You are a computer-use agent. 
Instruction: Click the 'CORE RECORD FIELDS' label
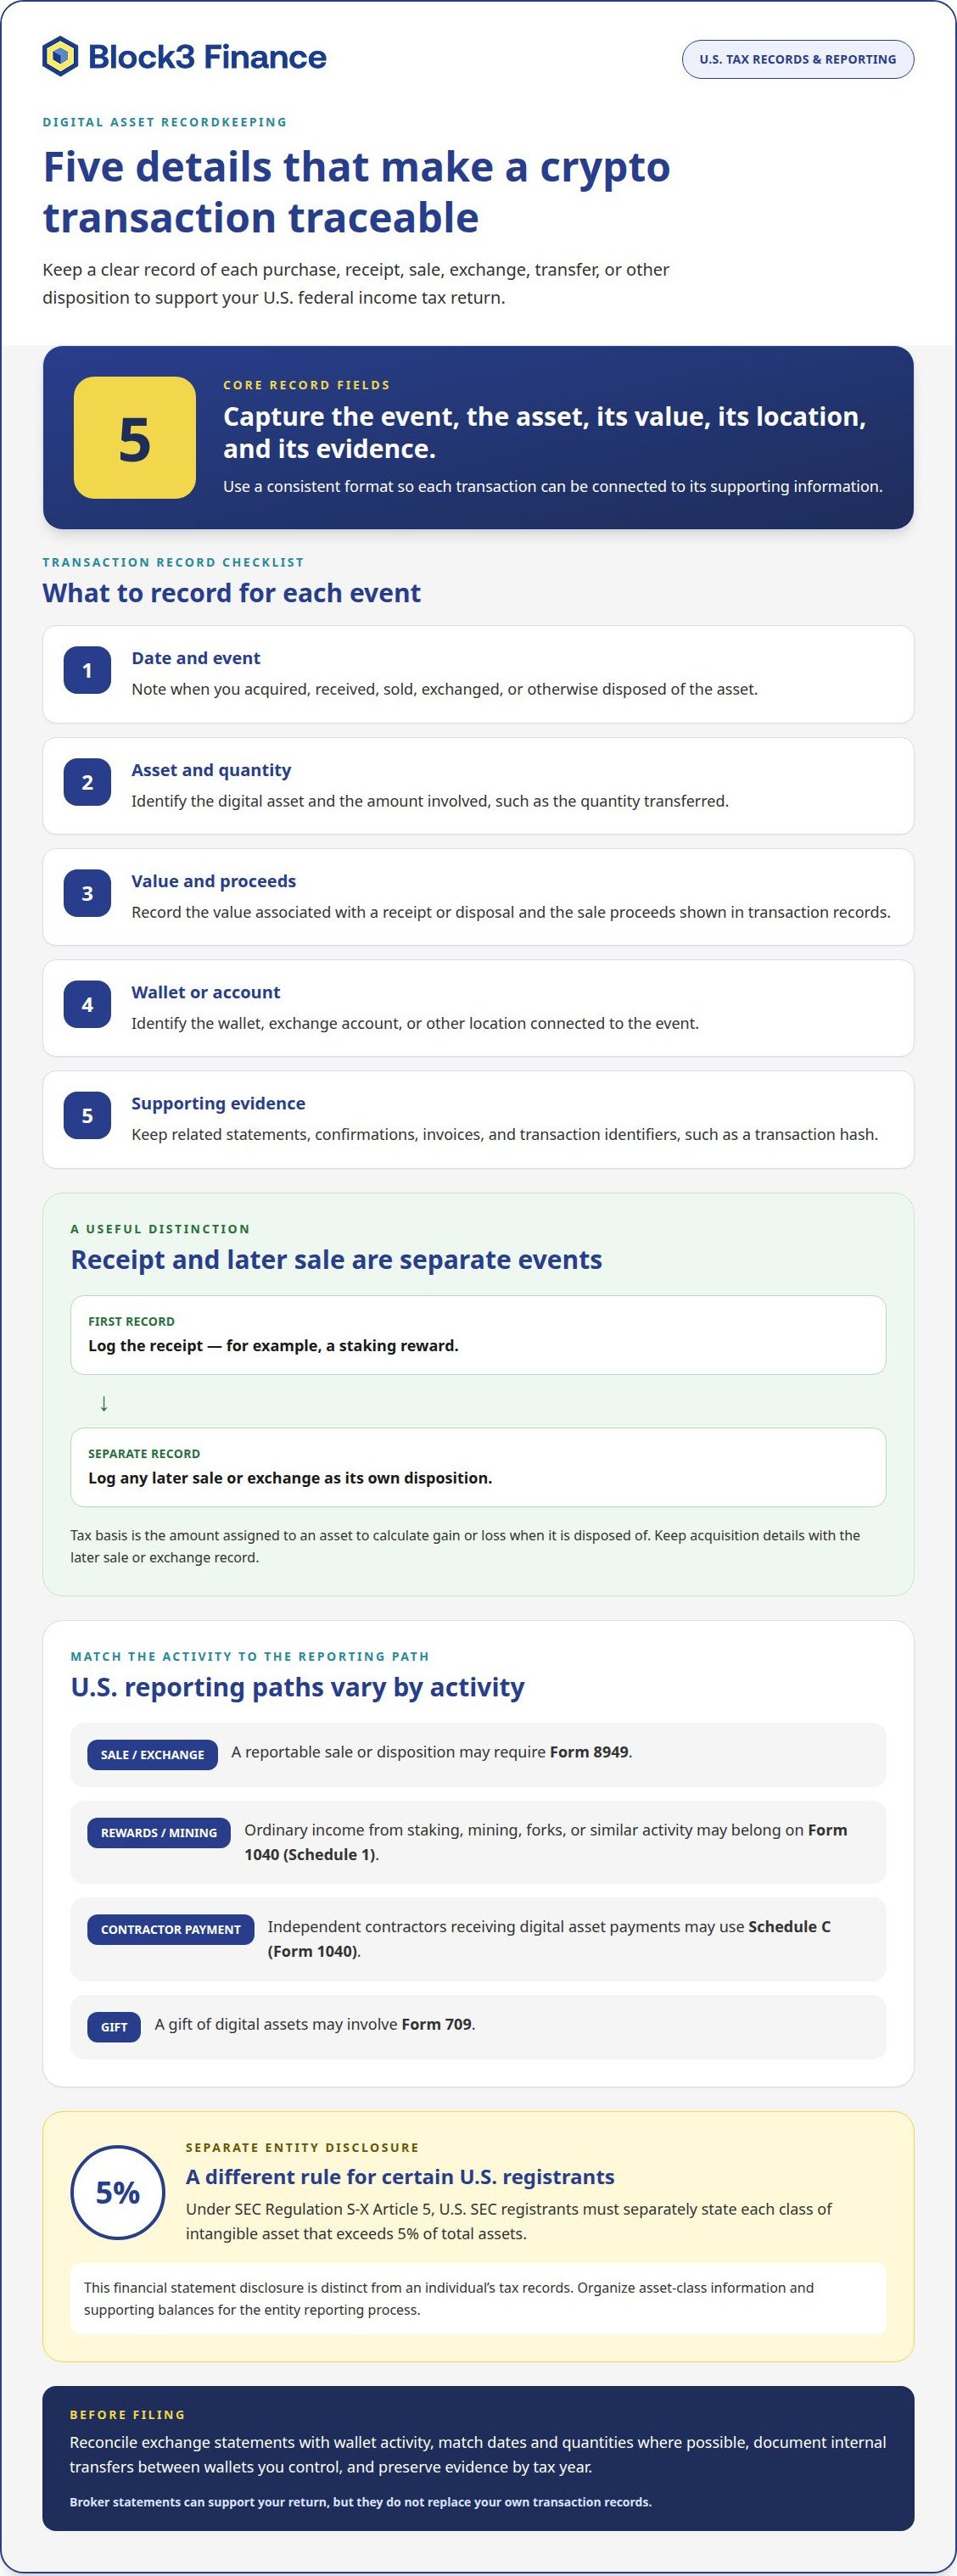coord(306,385)
